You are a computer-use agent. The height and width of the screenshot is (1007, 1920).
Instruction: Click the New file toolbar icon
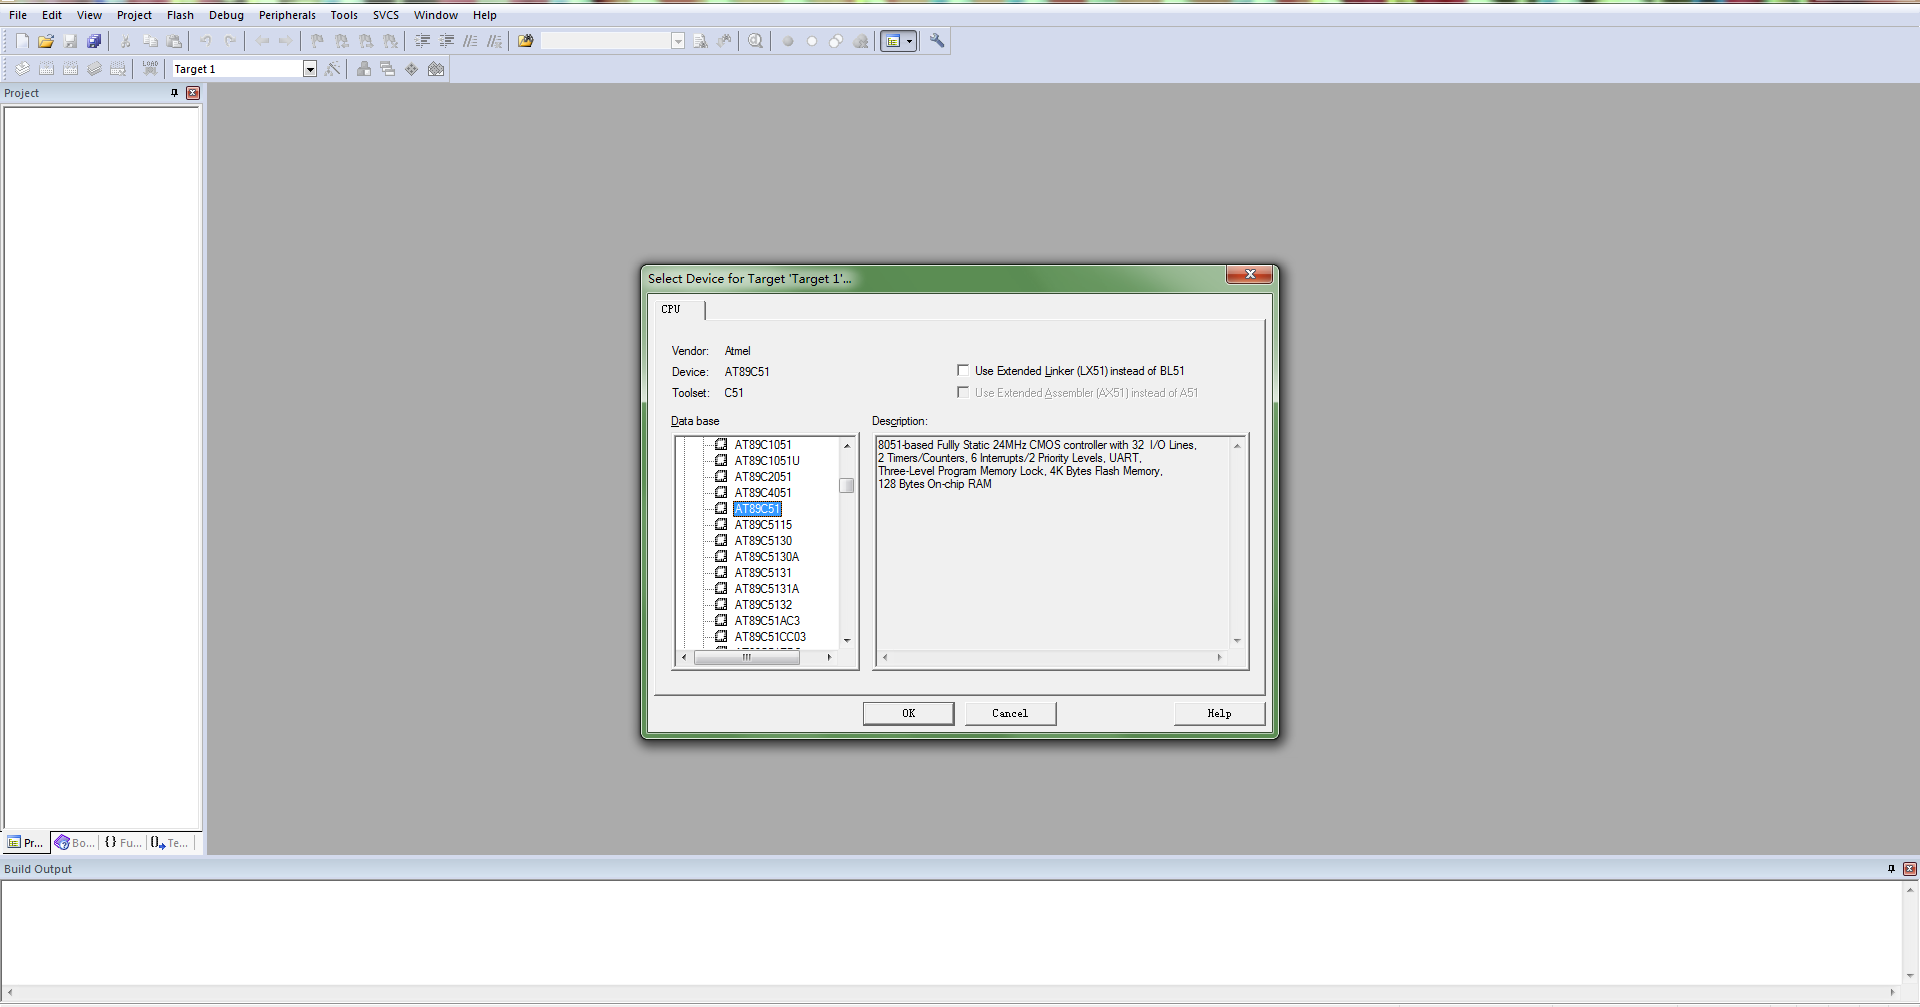[22, 41]
